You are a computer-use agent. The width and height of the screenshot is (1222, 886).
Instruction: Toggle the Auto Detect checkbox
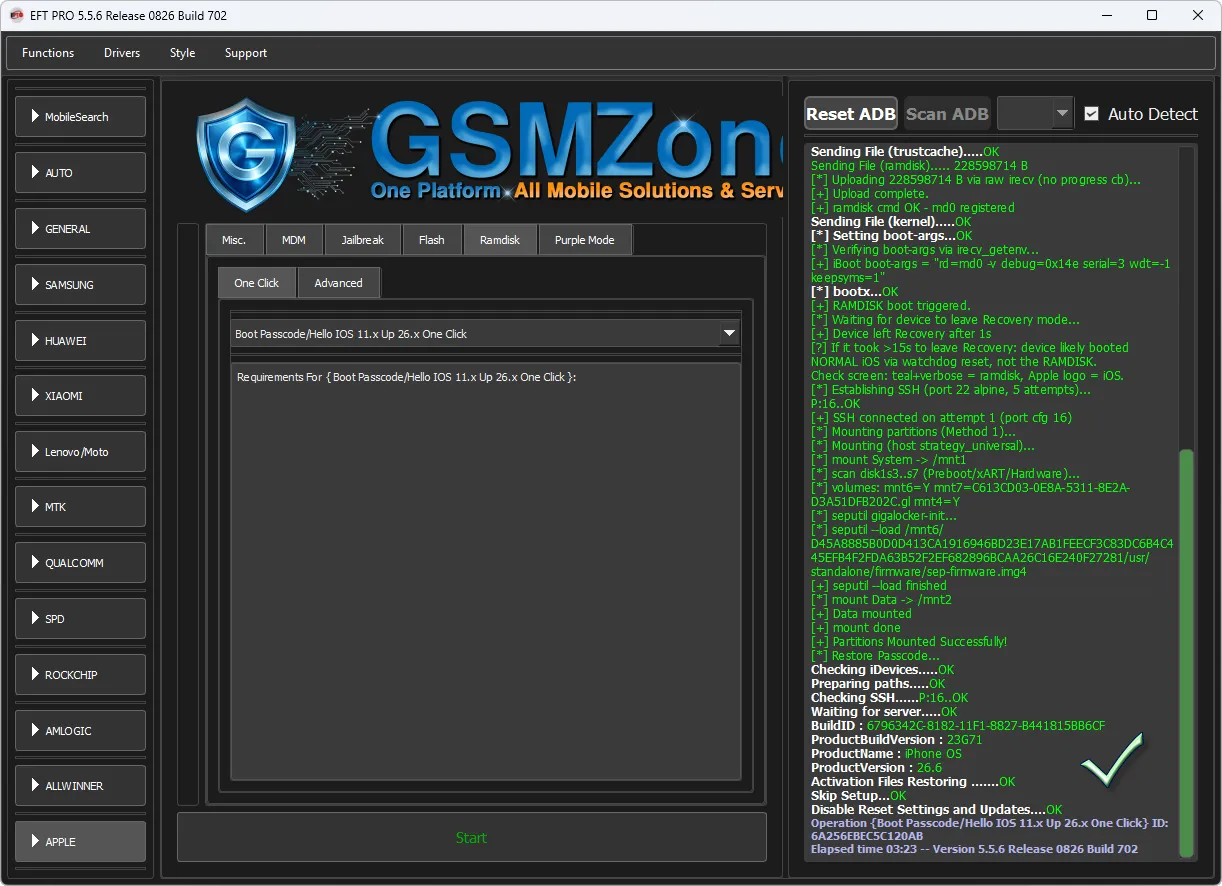pyautogui.click(x=1092, y=114)
